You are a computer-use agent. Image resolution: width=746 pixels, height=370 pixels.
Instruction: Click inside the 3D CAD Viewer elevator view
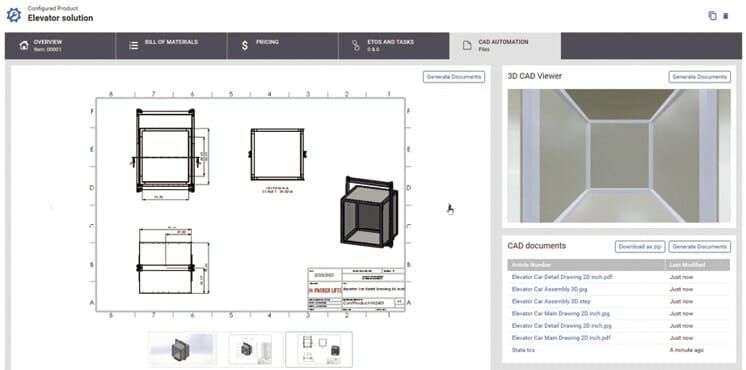click(x=619, y=156)
